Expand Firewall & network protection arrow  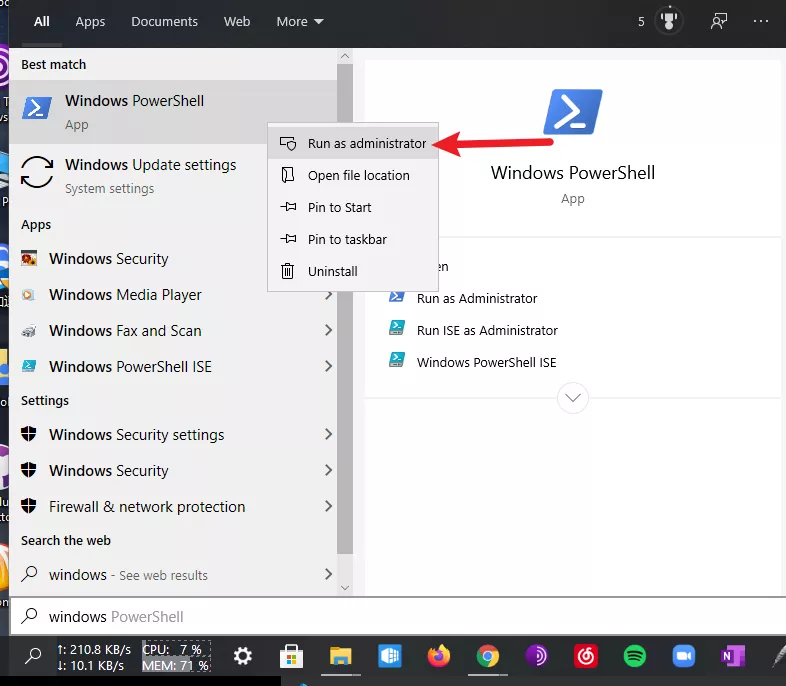click(328, 506)
